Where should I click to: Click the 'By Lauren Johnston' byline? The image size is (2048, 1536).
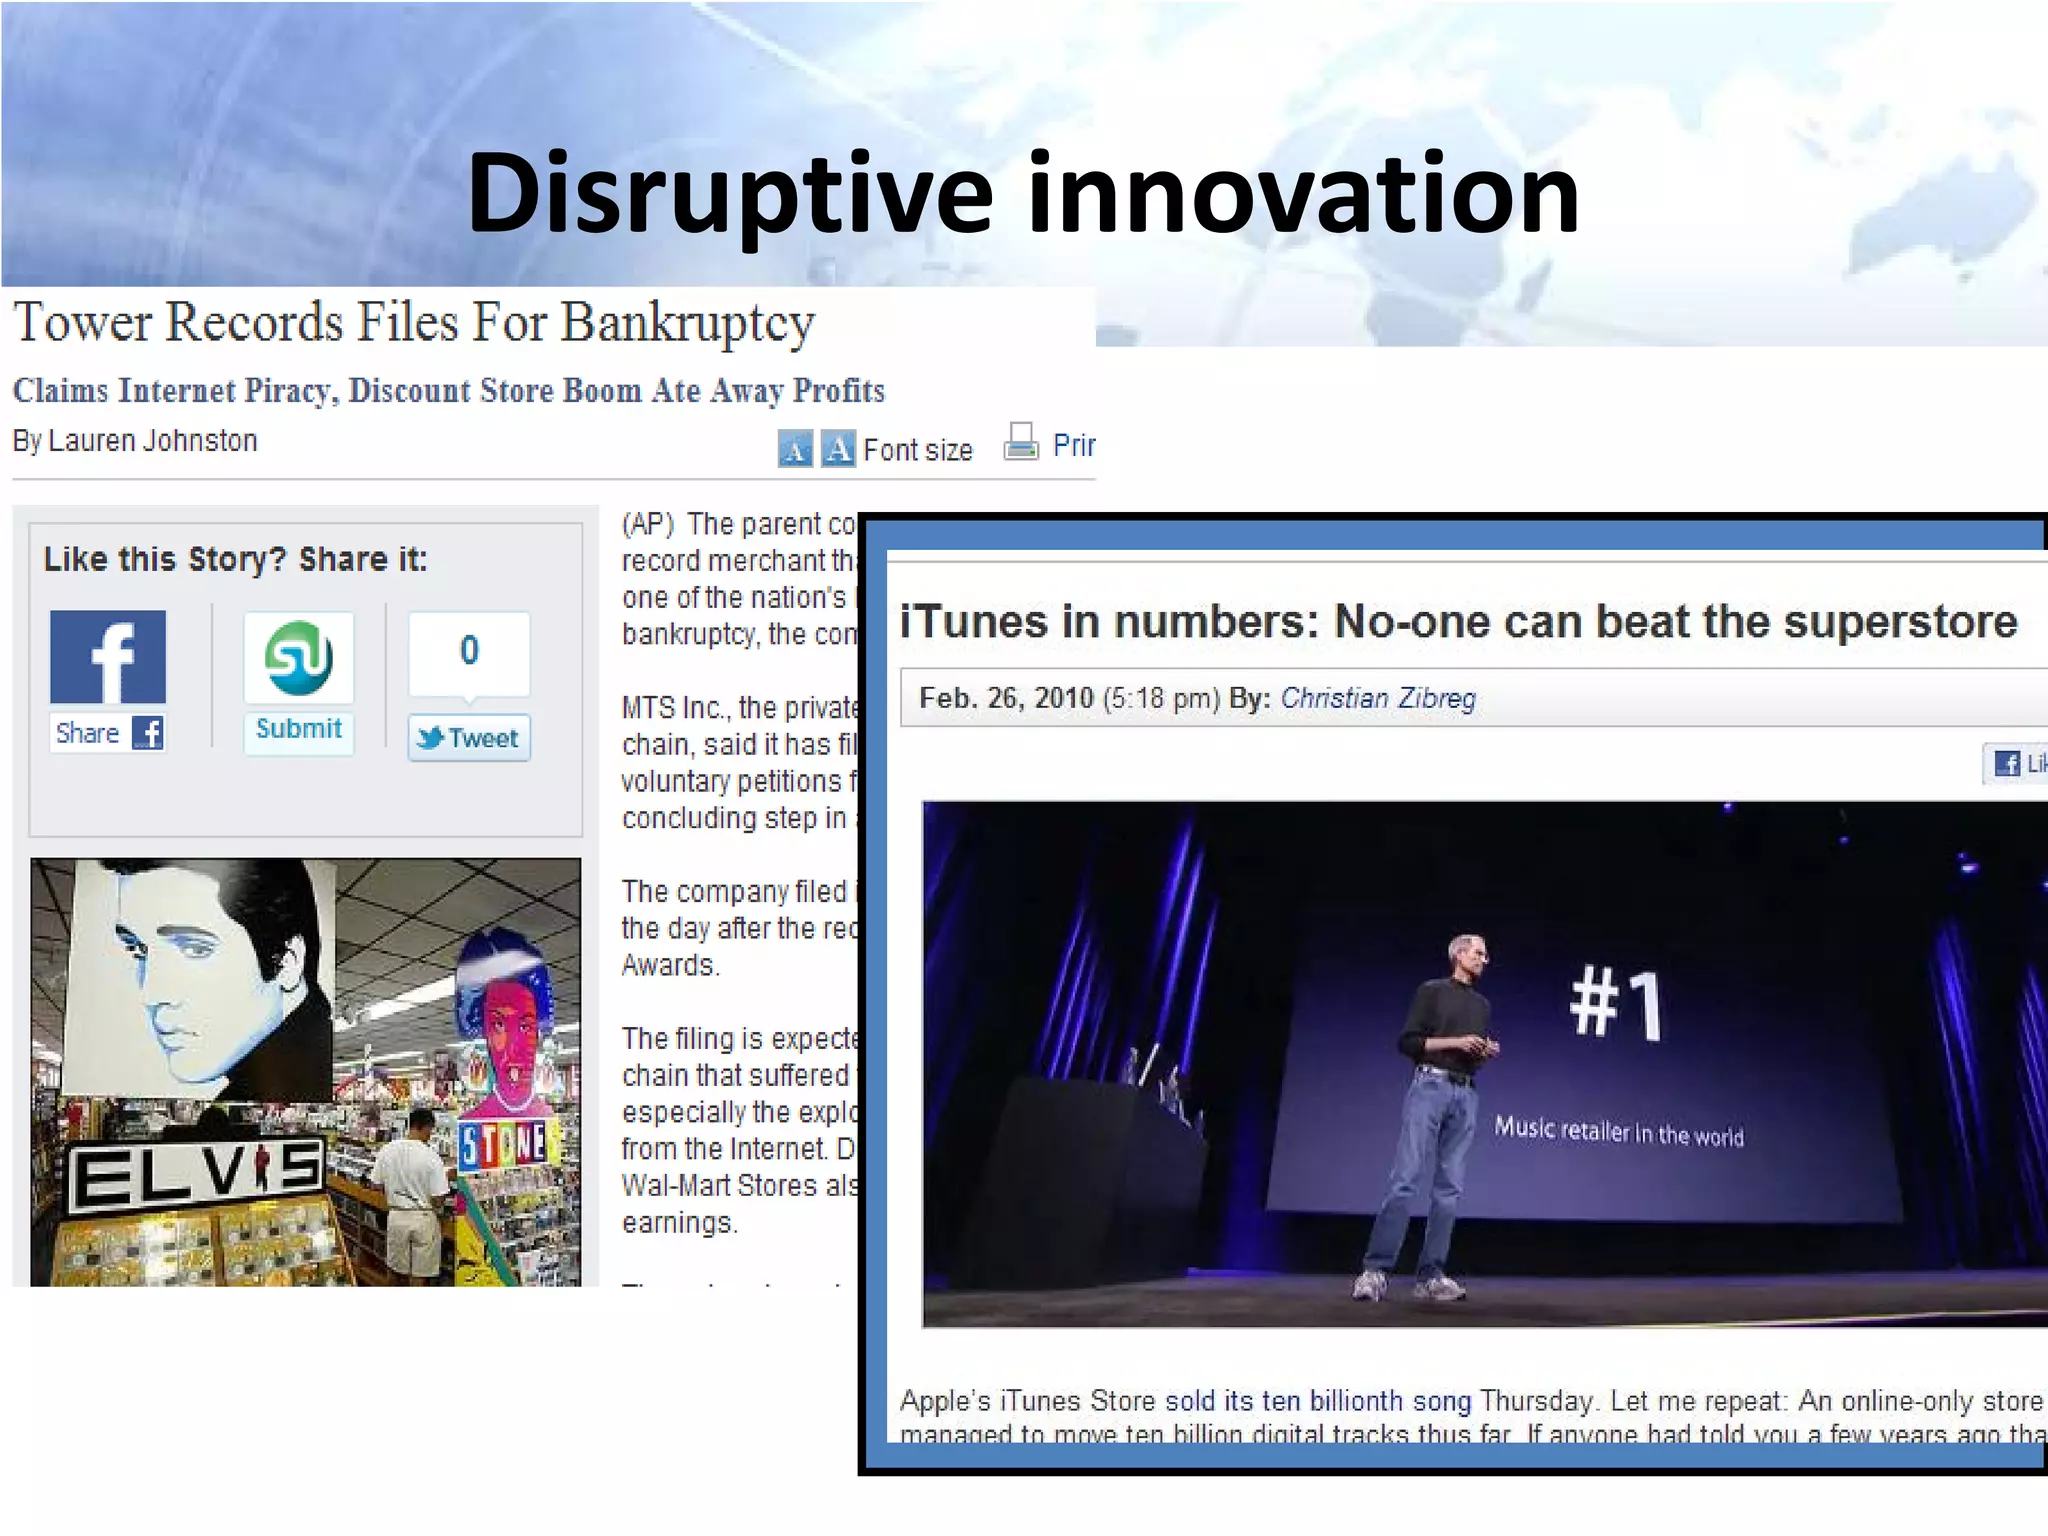(x=135, y=441)
